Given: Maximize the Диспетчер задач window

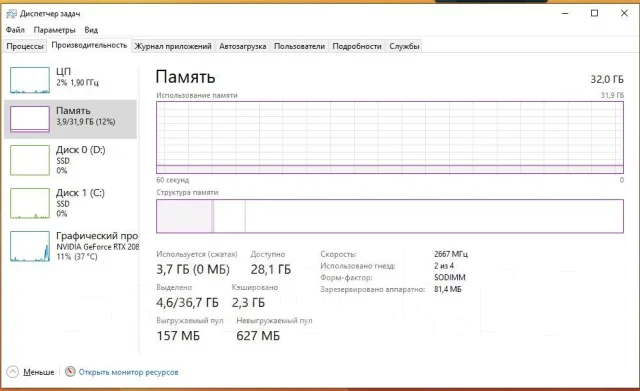Looking at the screenshot, I should point(595,13).
